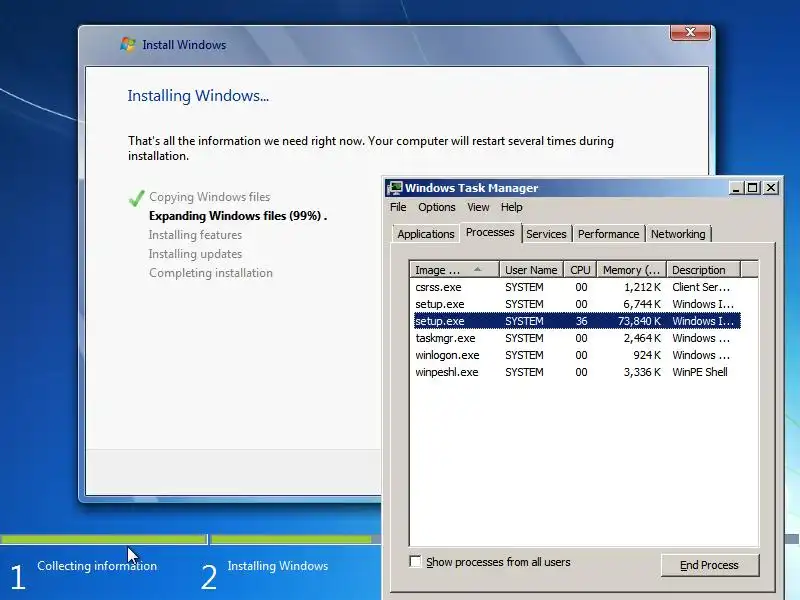Select the Processes tab
The width and height of the screenshot is (800, 600).
pos(490,232)
